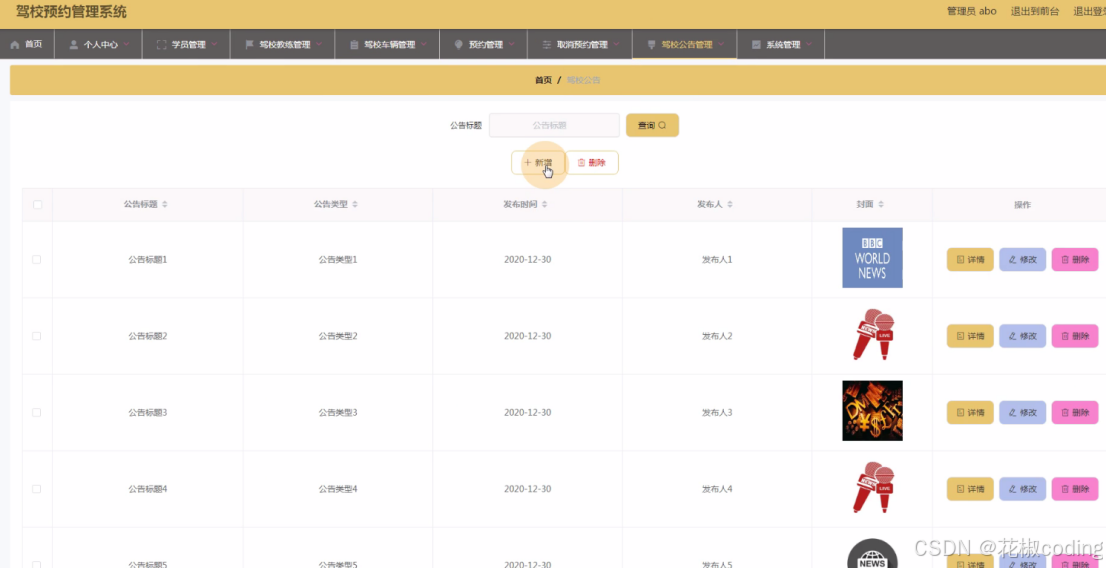This screenshot has height=568, width=1107.
Task: Expand the 系统管理 dropdown arrow
Action: [808, 44]
